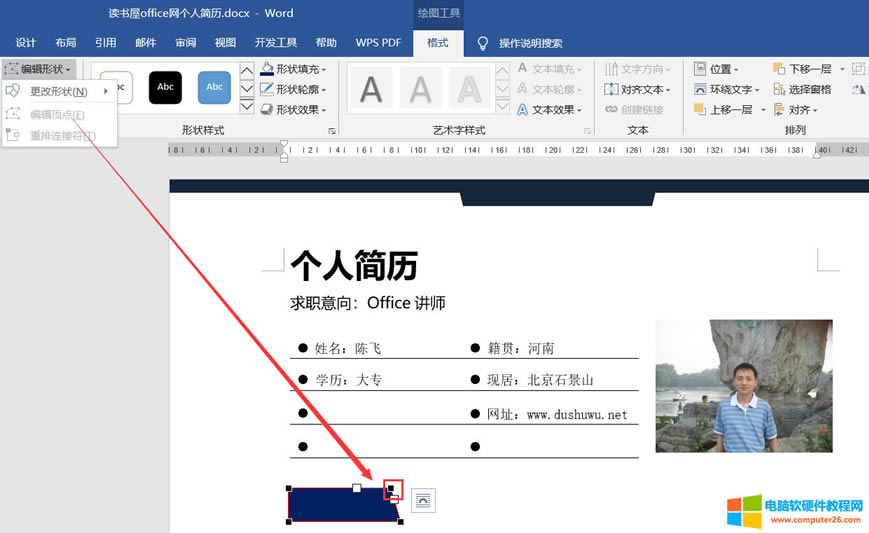Open the 开发工具 tab

point(275,43)
